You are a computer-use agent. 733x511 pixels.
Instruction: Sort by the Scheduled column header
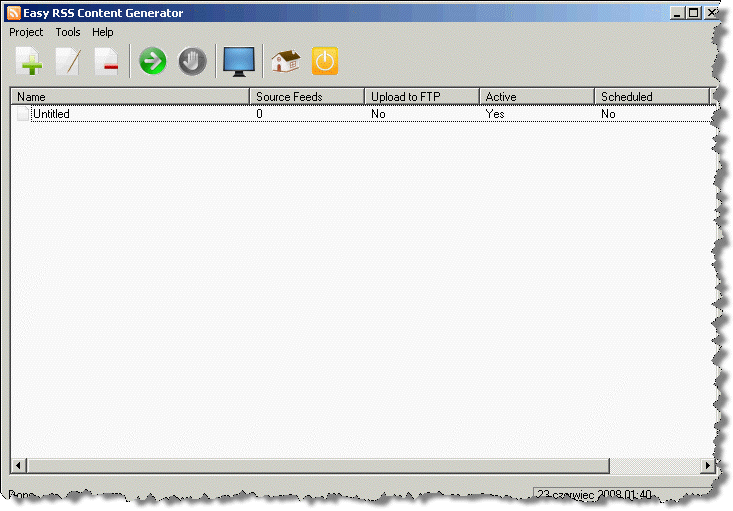(651, 96)
